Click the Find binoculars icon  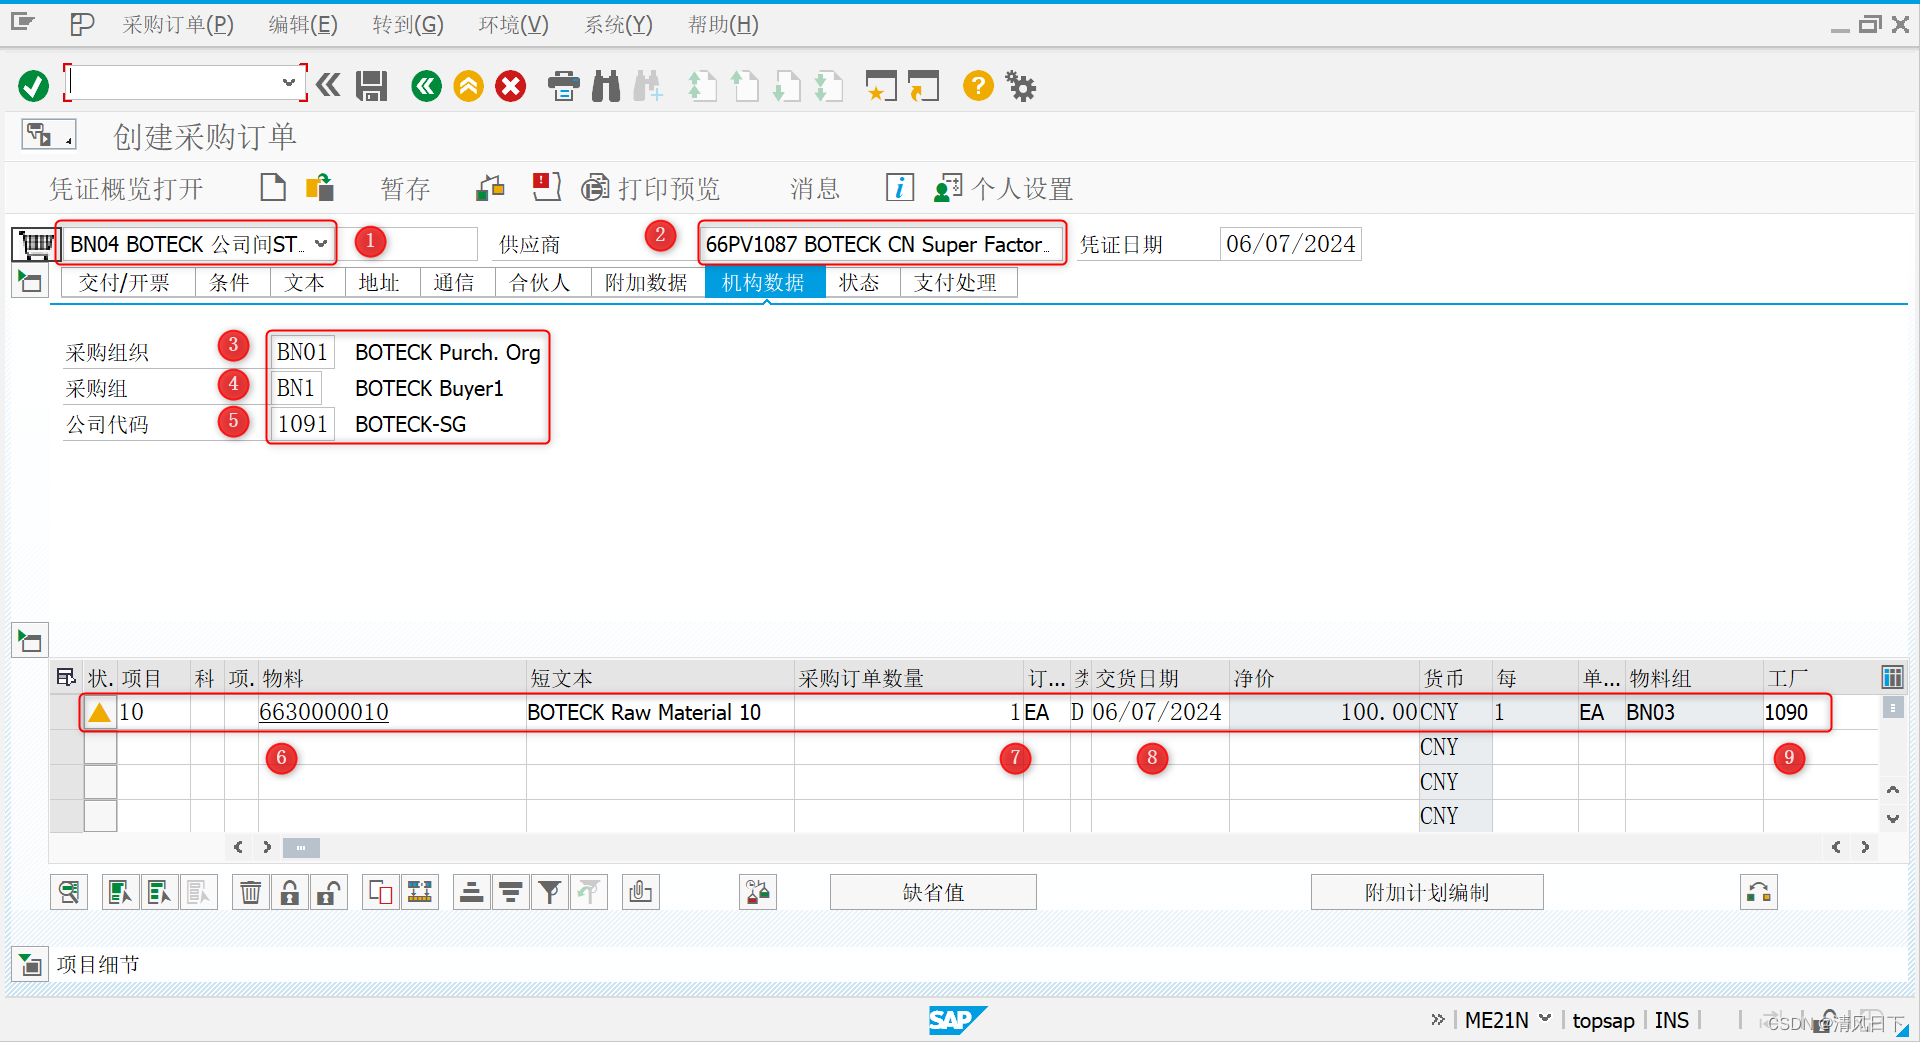(606, 86)
